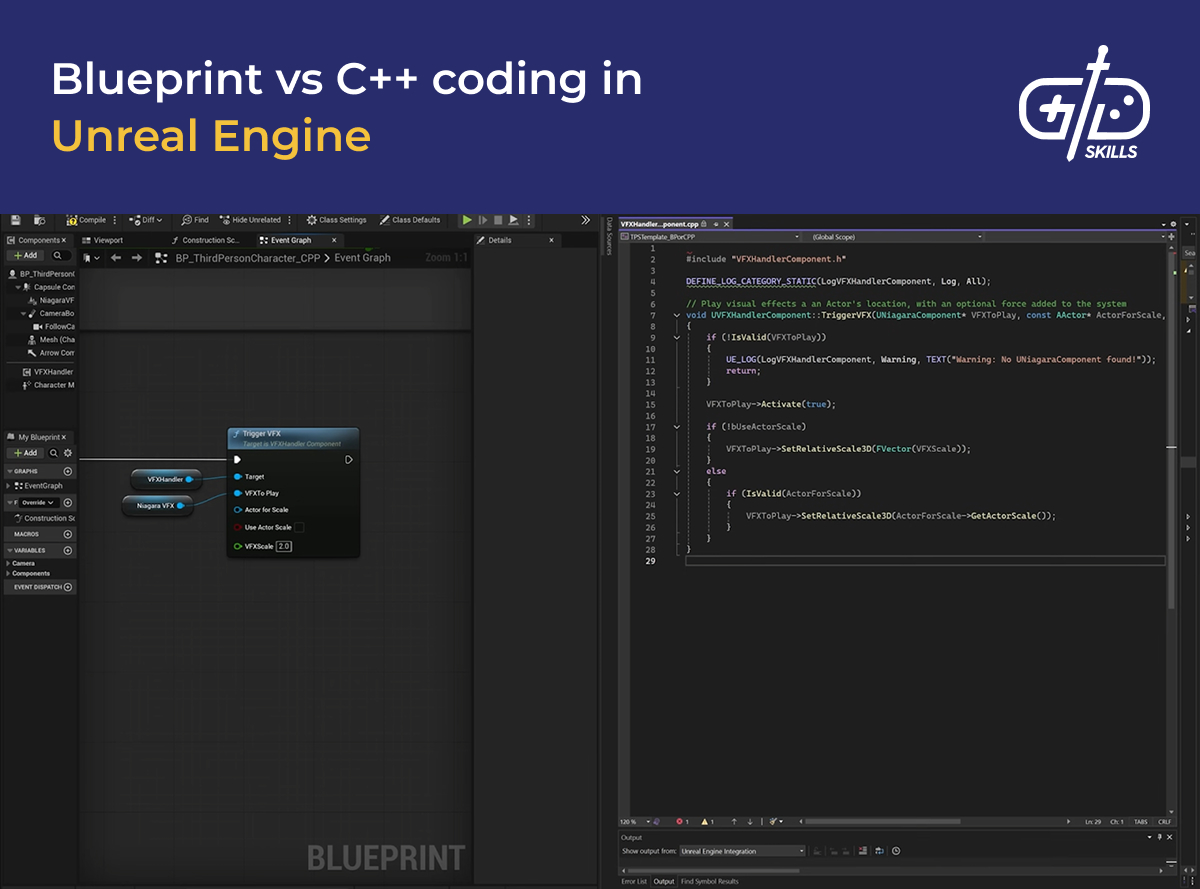The height and width of the screenshot is (889, 1200).
Task: Open the Error List tab
Action: point(634,881)
